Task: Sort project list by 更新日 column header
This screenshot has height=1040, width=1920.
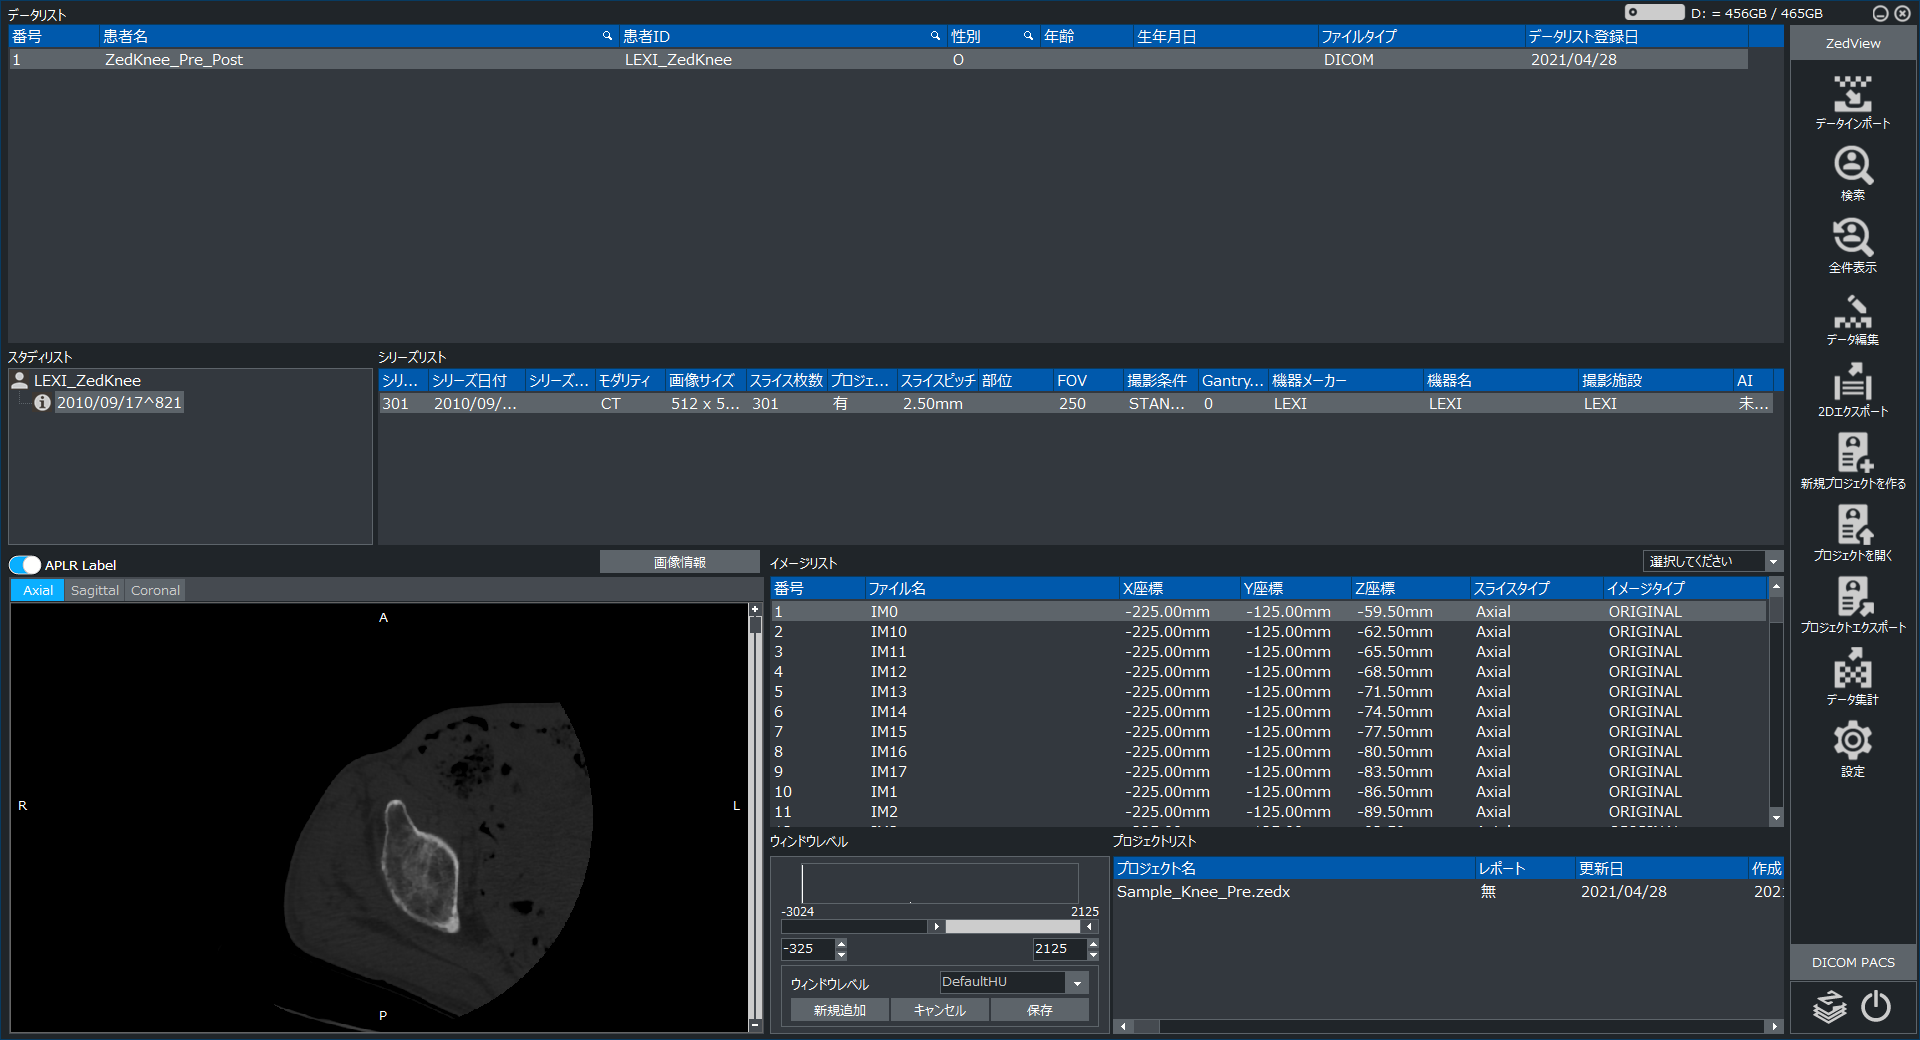Action: [1661, 868]
